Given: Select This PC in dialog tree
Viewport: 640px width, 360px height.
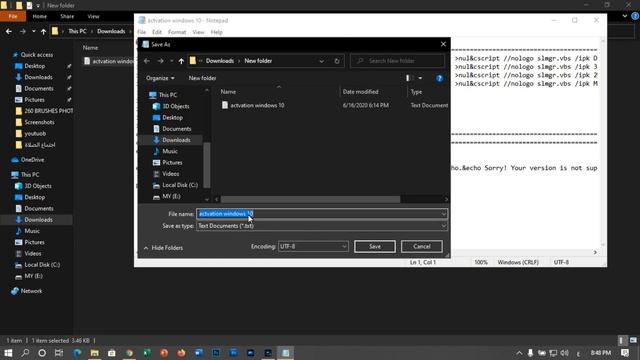Looking at the screenshot, I should 168,95.
